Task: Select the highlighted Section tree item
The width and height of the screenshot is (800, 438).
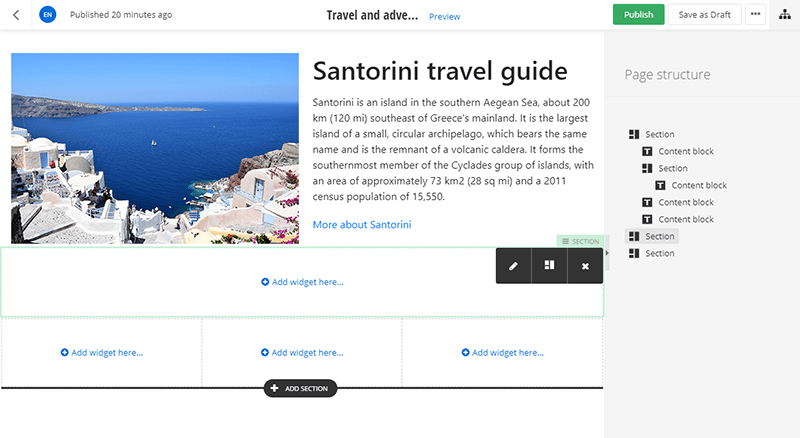Action: [659, 236]
